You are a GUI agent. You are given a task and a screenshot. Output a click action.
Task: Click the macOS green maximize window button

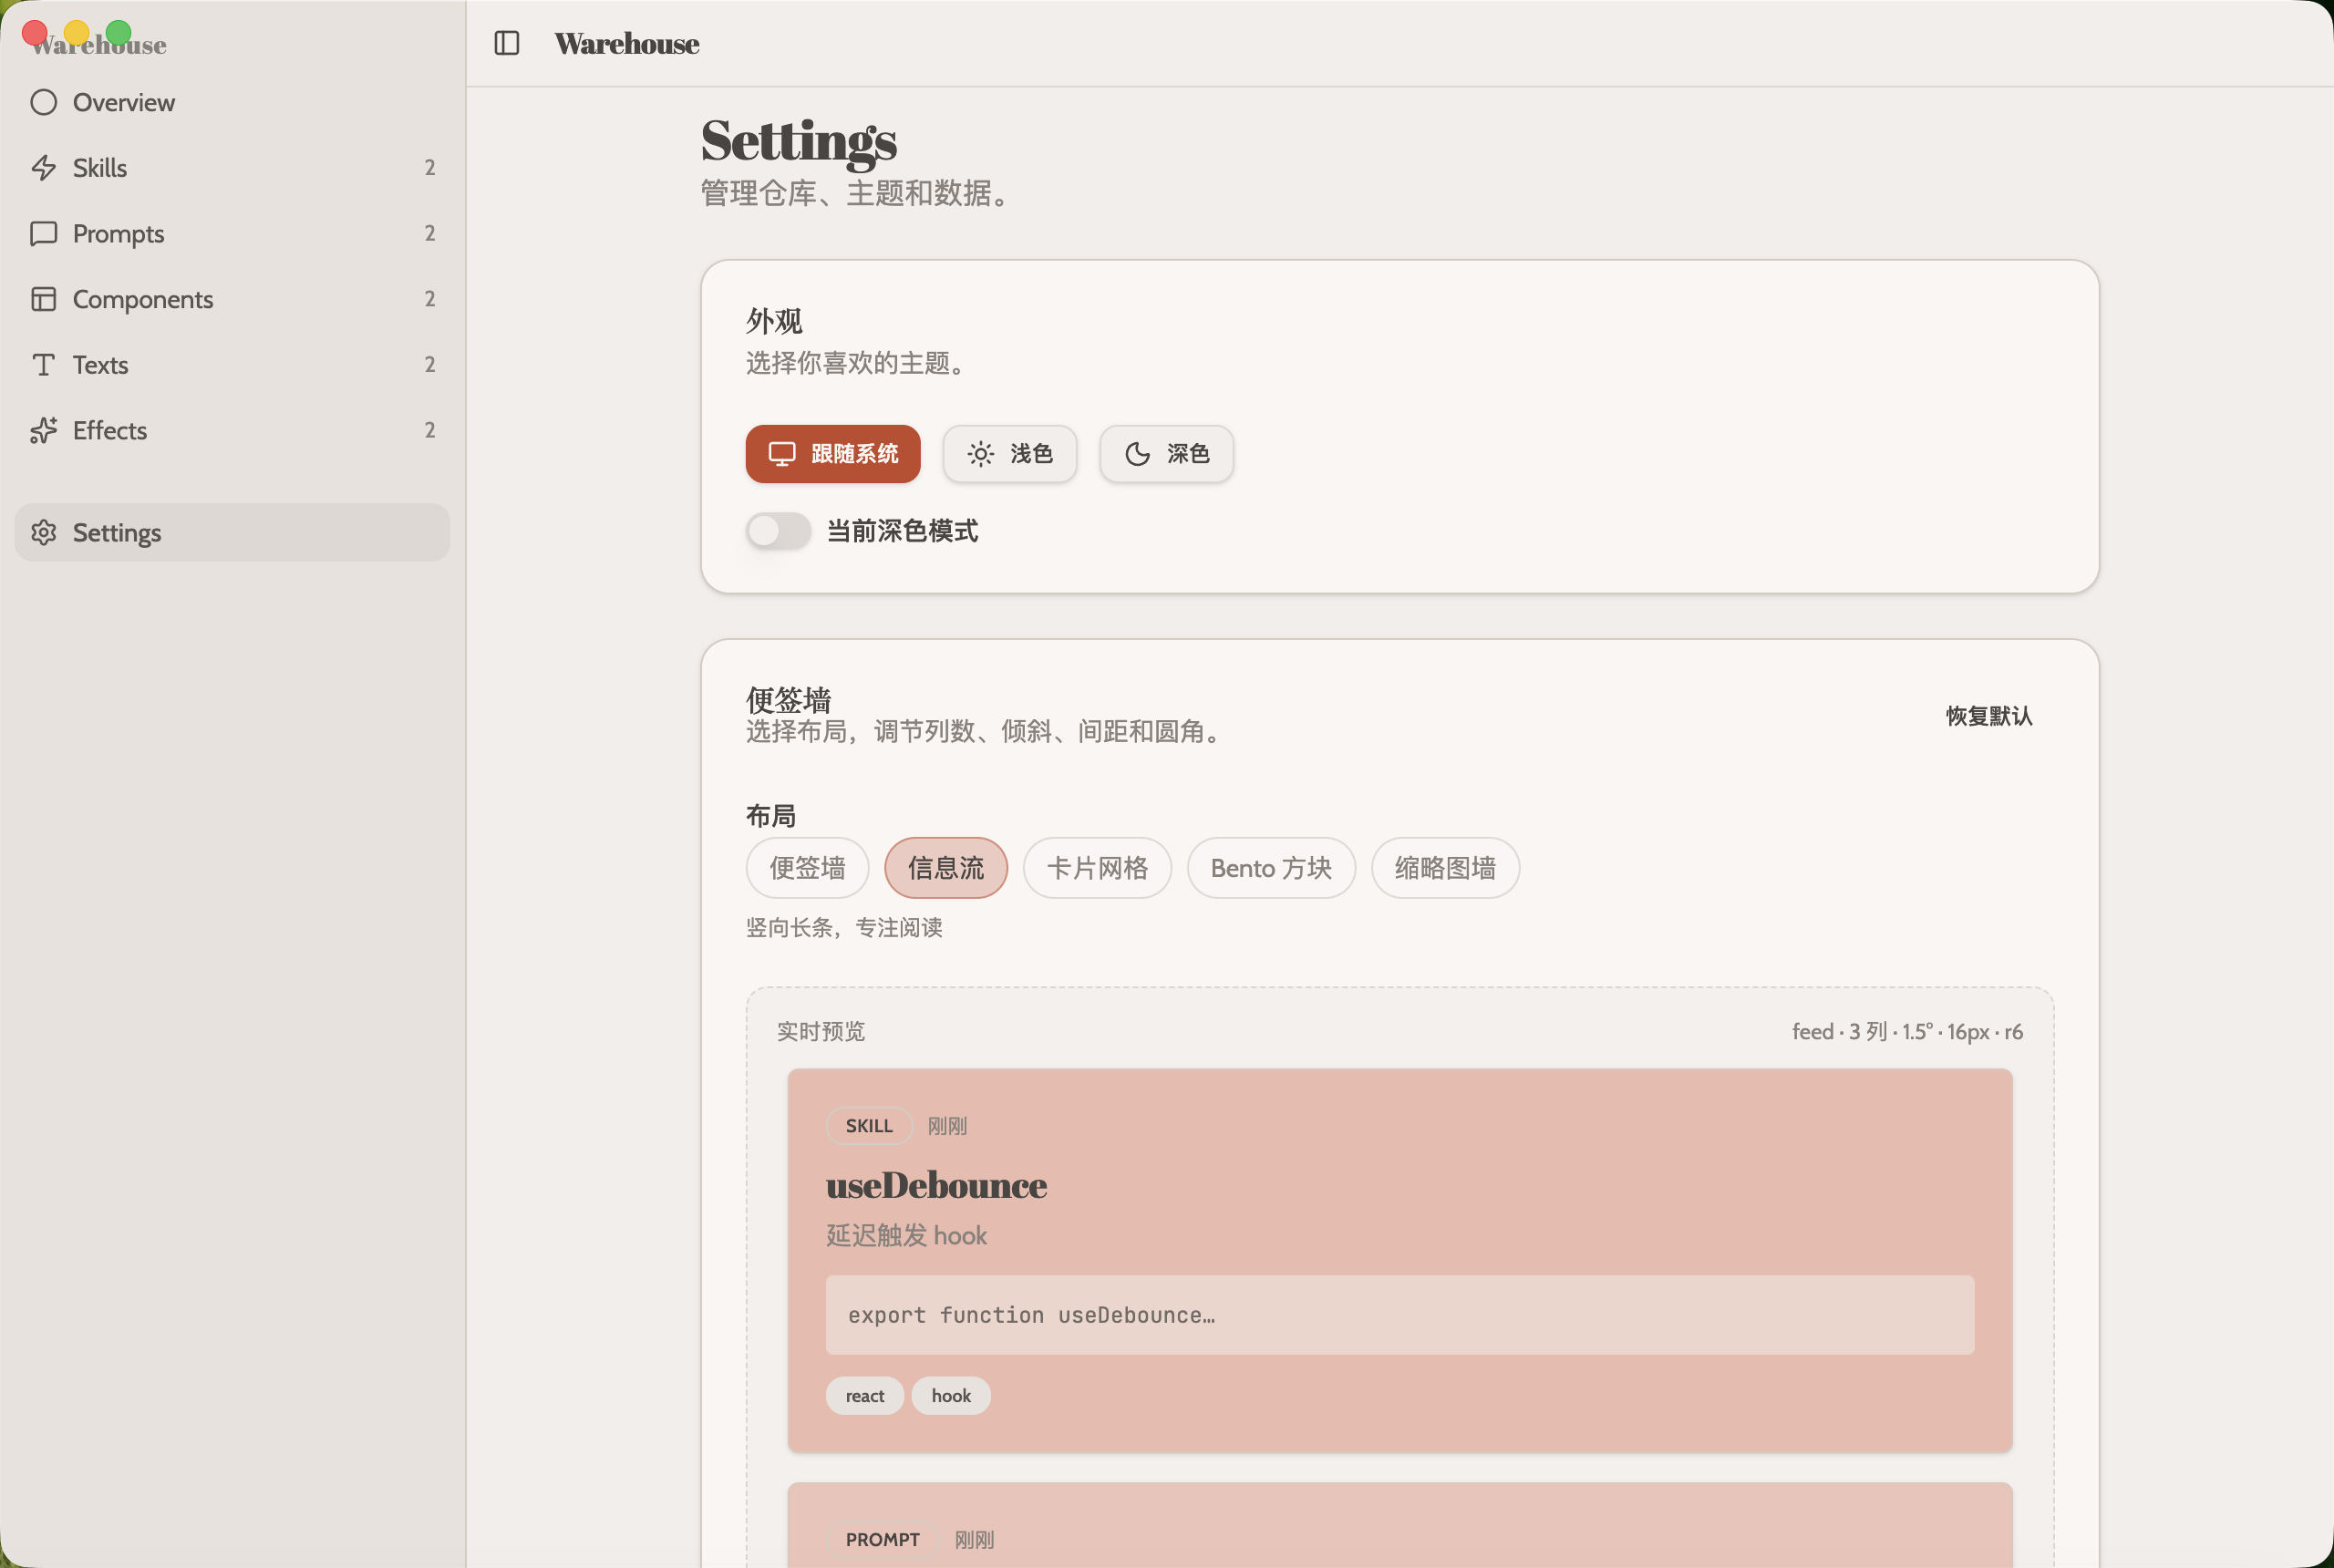[x=119, y=33]
